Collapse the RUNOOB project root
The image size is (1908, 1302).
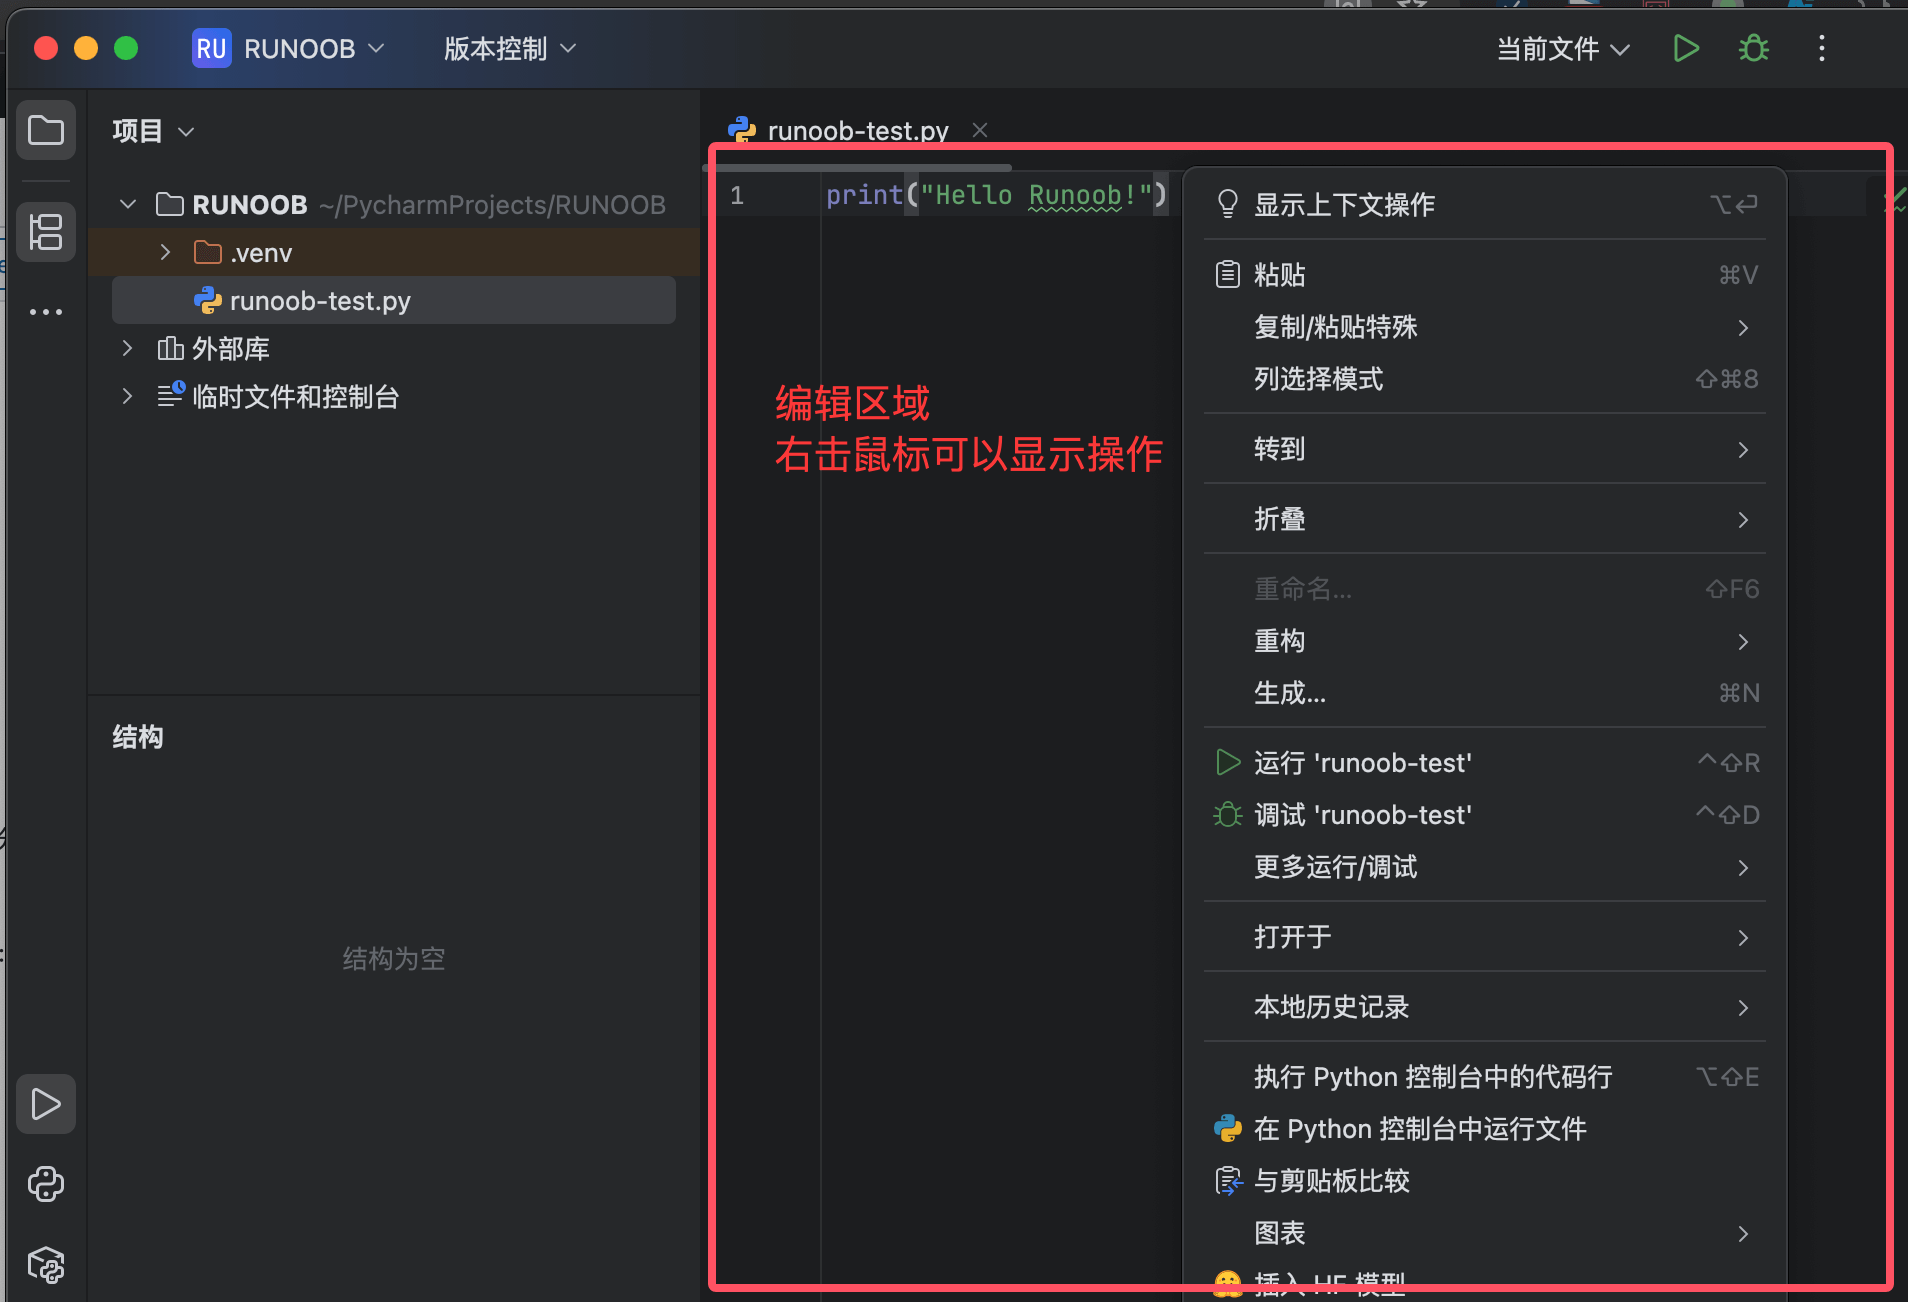pos(128,205)
